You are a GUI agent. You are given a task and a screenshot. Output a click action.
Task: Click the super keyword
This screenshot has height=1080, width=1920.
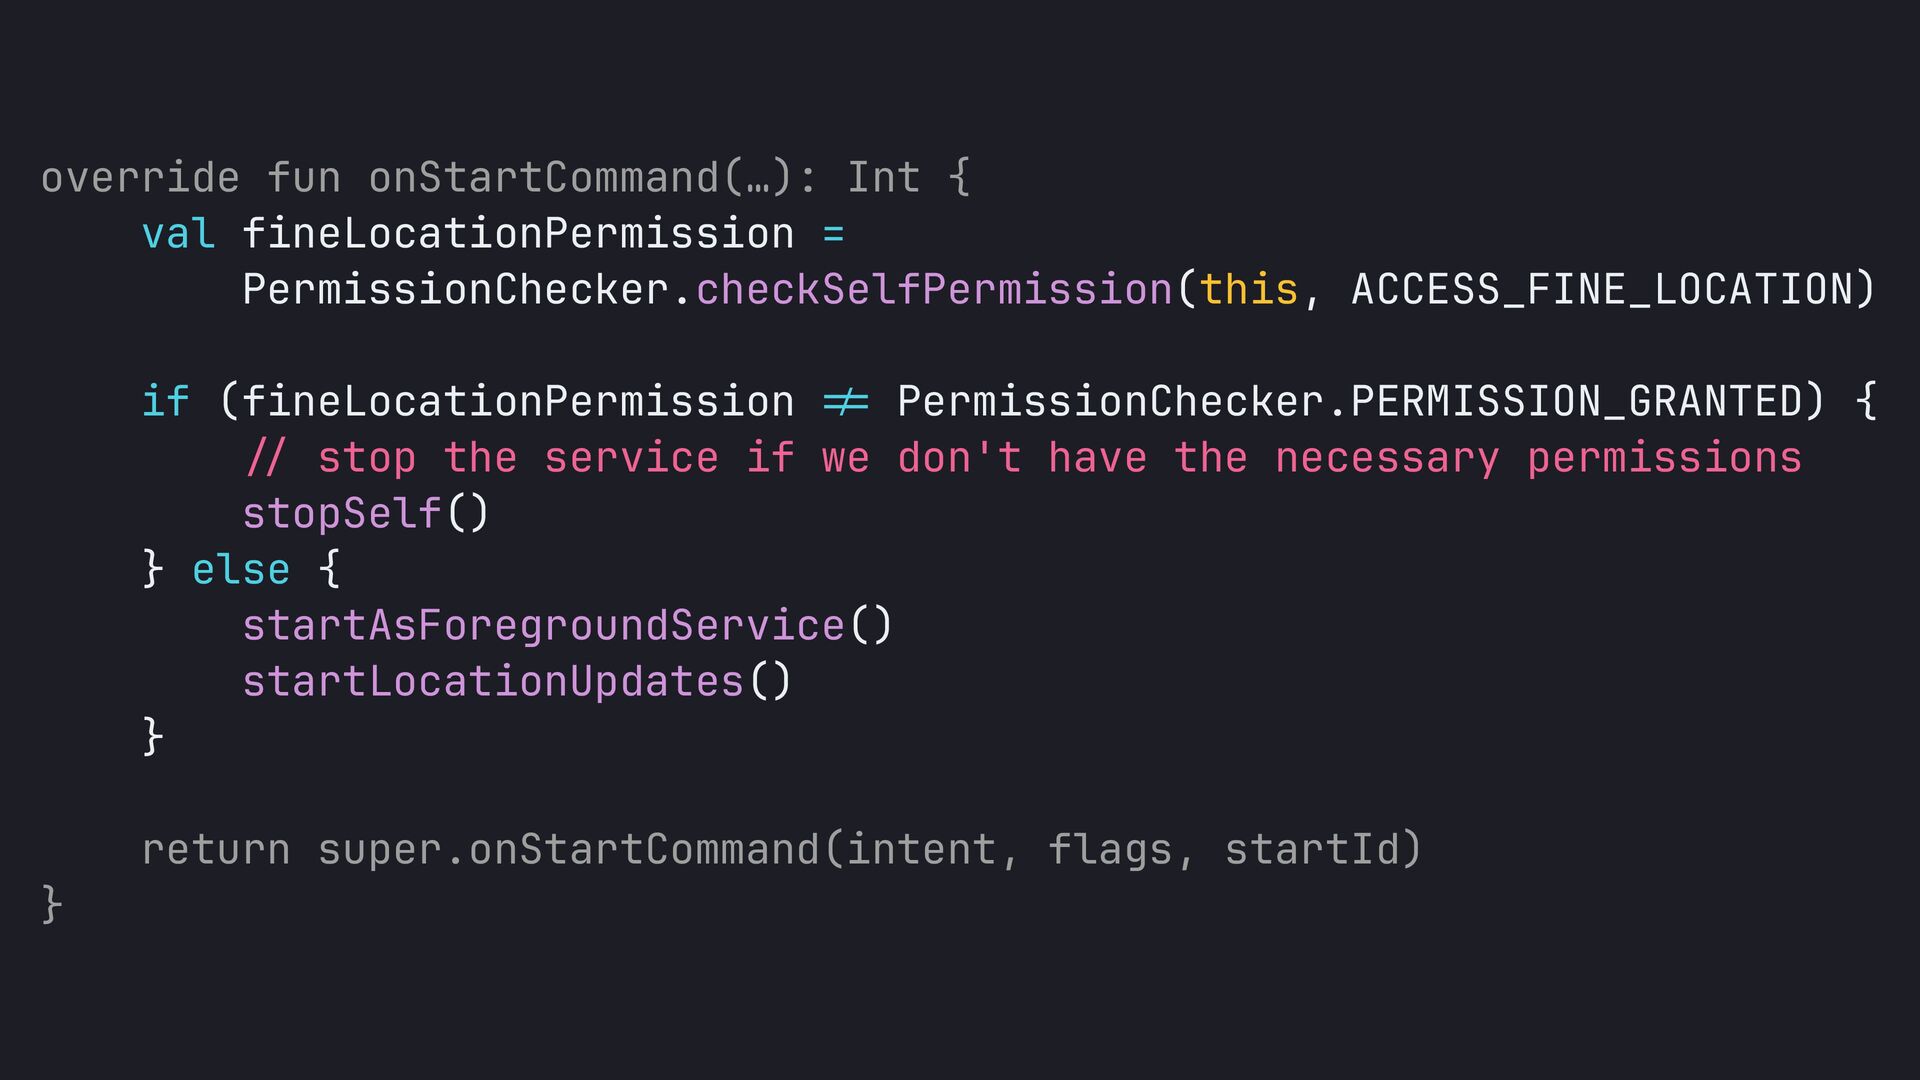coord(379,850)
